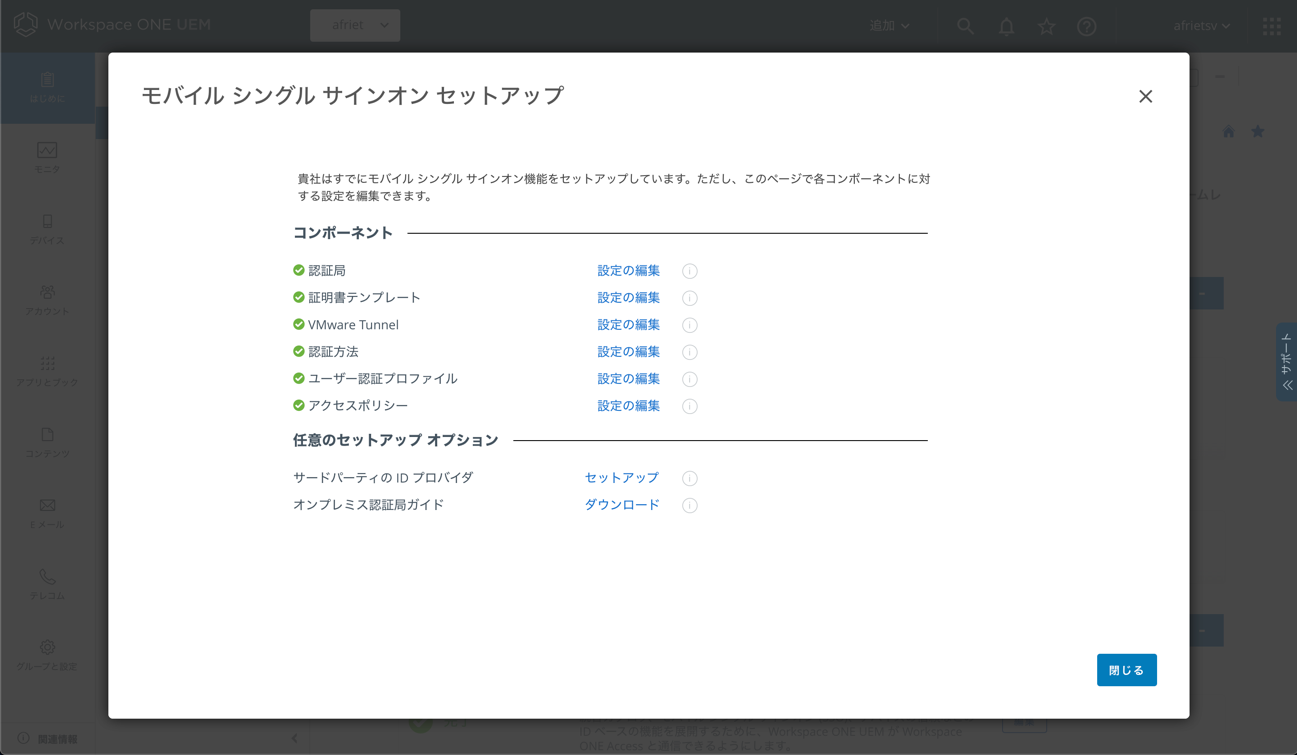The width and height of the screenshot is (1297, 755).
Task: Show info icon for 認証方法
Action: tap(690, 352)
